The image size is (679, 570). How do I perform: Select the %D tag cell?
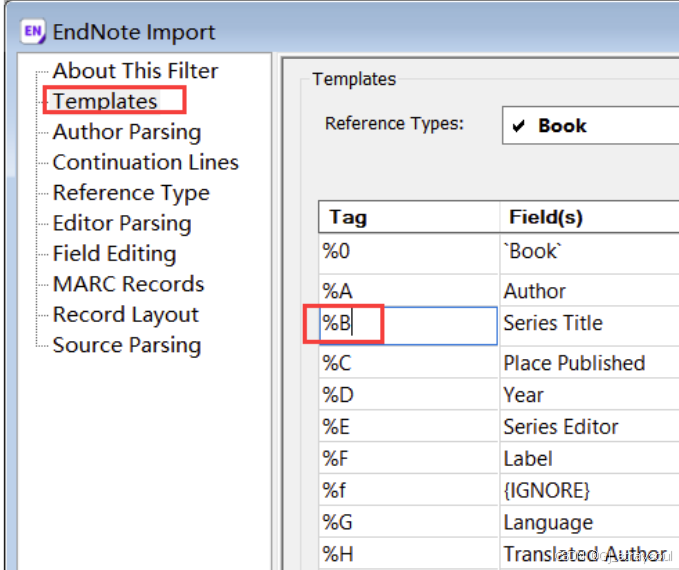408,395
